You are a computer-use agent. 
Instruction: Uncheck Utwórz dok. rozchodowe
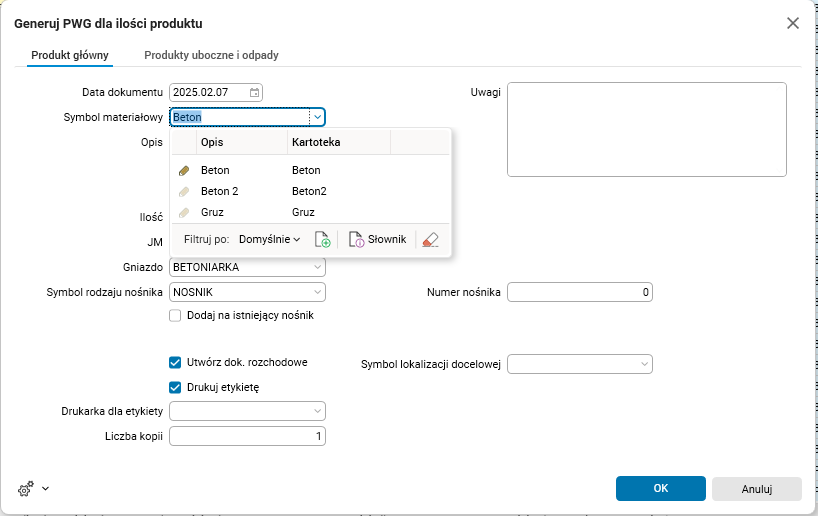point(176,362)
